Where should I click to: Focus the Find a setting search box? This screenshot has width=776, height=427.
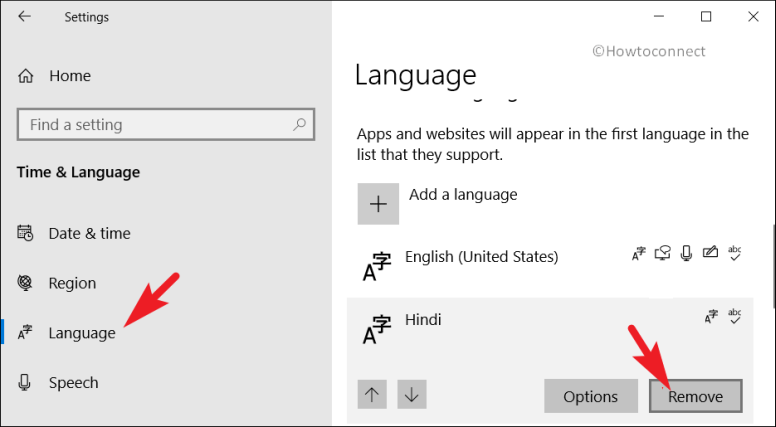[155, 125]
